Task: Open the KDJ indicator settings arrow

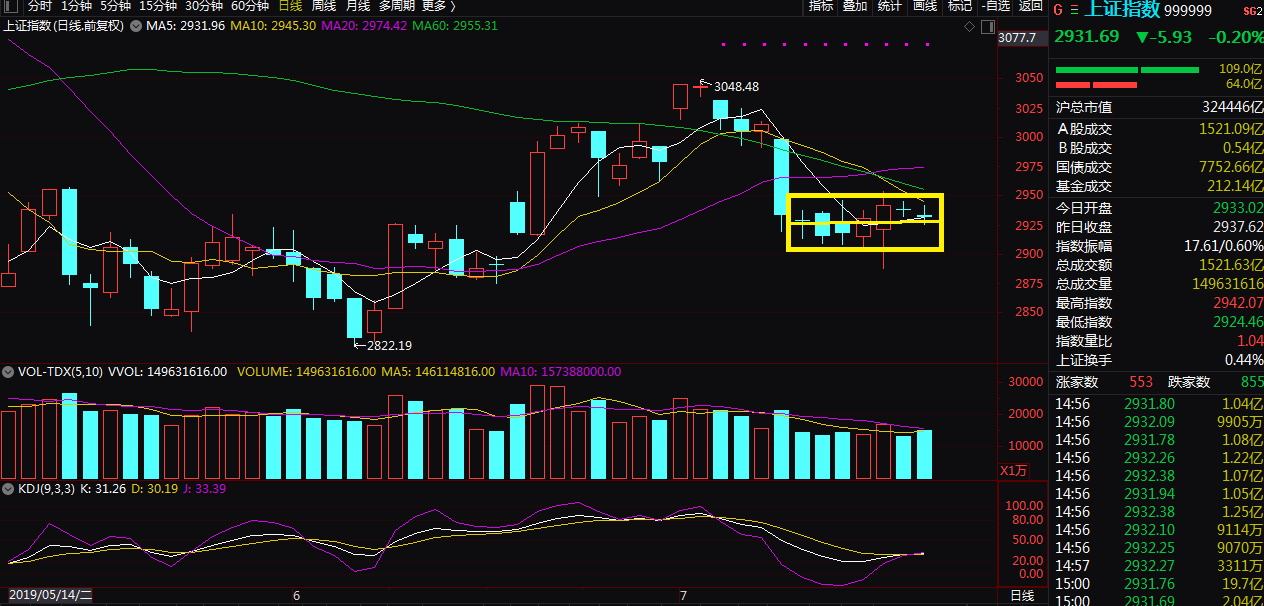Action: tap(8, 489)
